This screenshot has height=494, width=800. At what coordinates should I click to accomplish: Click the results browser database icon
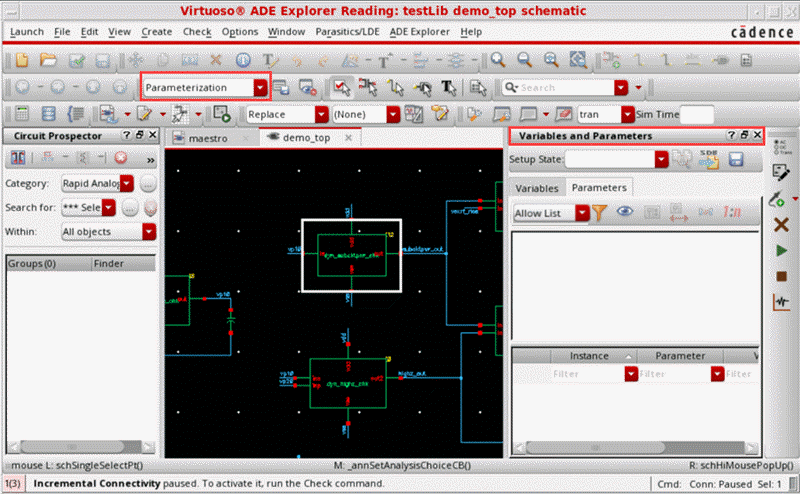(x=48, y=114)
